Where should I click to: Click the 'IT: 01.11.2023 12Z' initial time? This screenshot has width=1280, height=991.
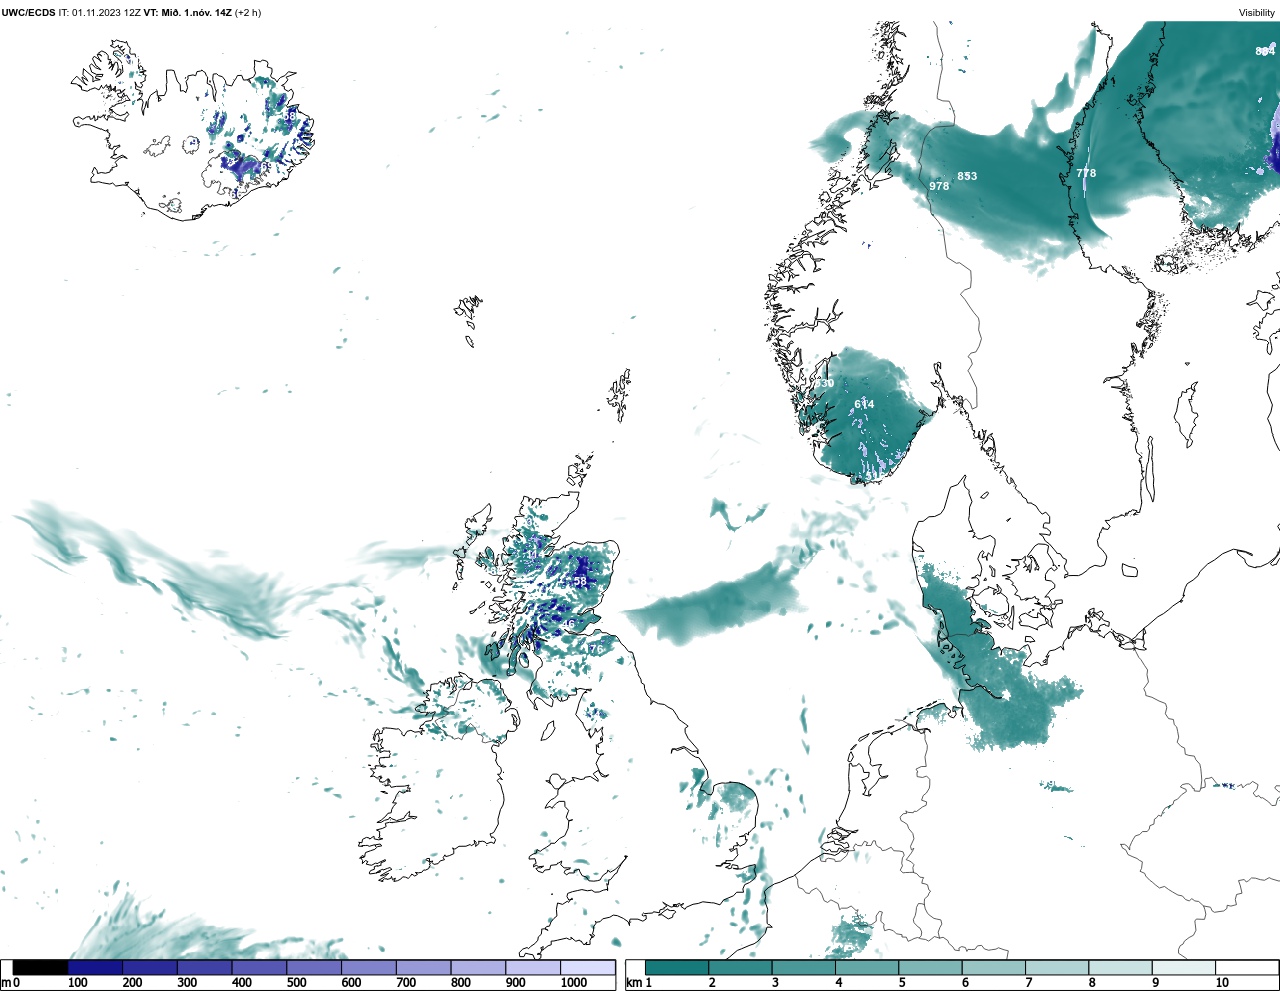coord(100,13)
